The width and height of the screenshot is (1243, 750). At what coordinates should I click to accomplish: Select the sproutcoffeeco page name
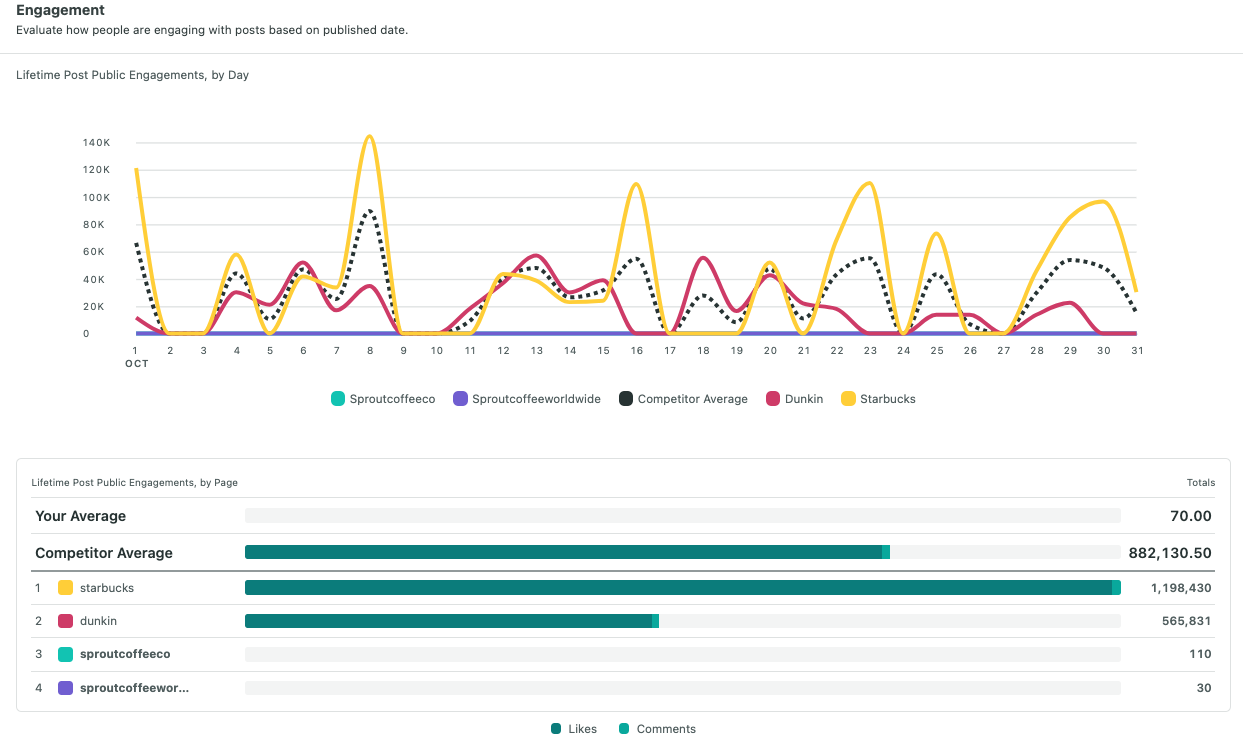pos(125,654)
